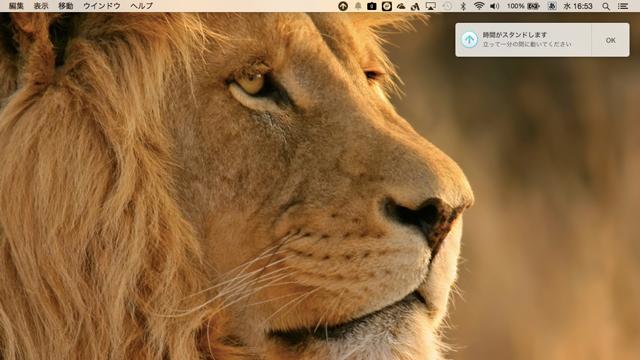Click the 立って一分の間に動いてください notification text
Viewport: 640px width, 360px height.
pos(527,44)
